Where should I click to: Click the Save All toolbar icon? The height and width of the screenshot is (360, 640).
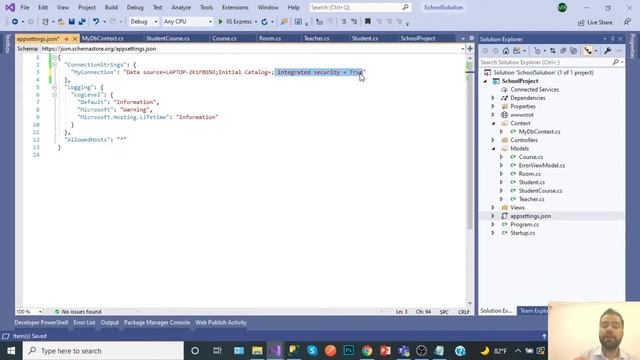pyautogui.click(x=82, y=22)
